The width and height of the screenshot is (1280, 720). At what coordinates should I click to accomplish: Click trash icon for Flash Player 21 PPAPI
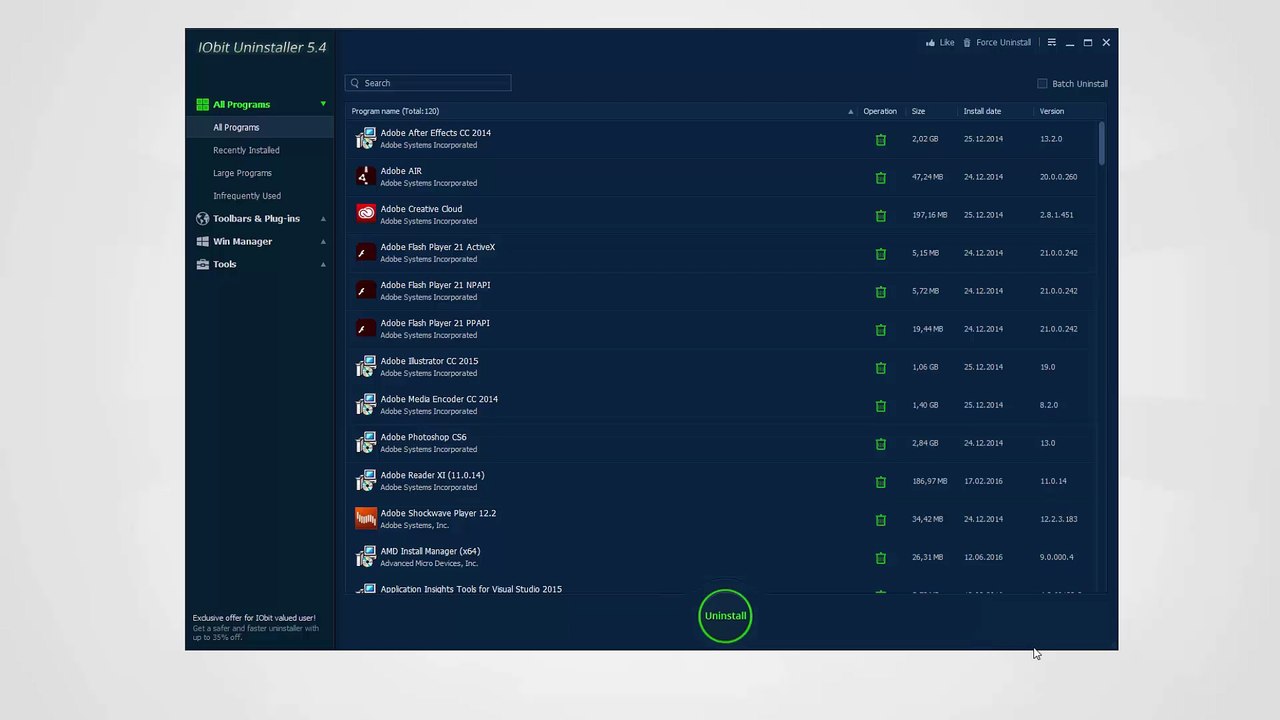pyautogui.click(x=881, y=330)
